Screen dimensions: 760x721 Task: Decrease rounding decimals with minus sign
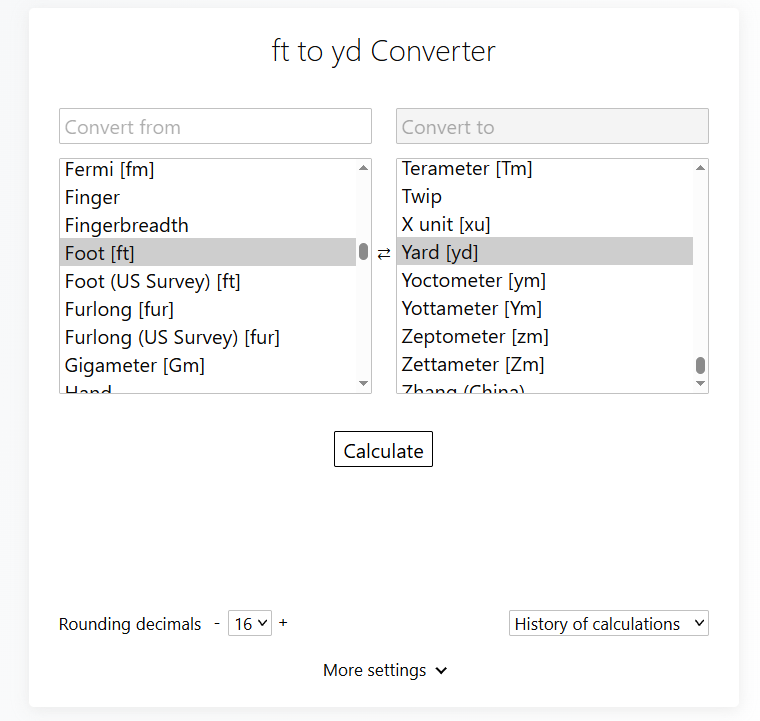[x=217, y=623]
